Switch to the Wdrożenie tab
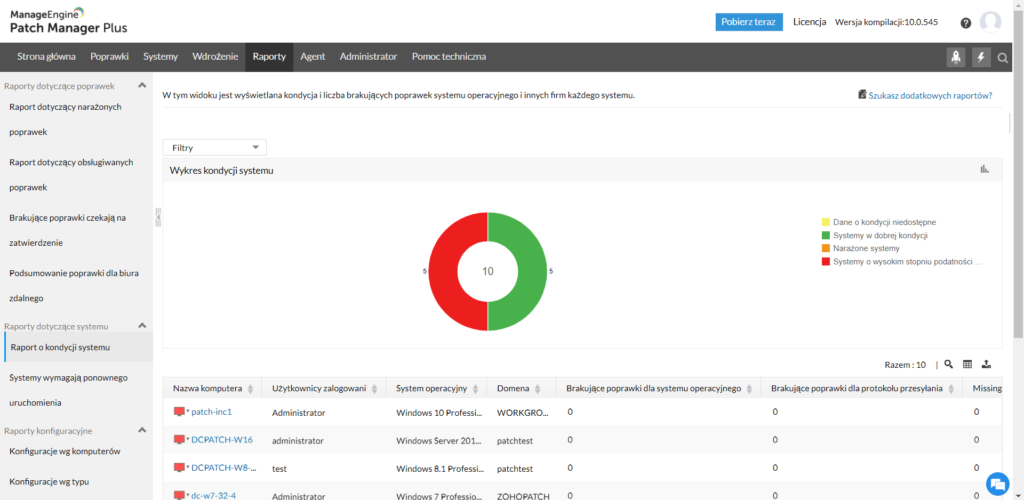 (214, 57)
